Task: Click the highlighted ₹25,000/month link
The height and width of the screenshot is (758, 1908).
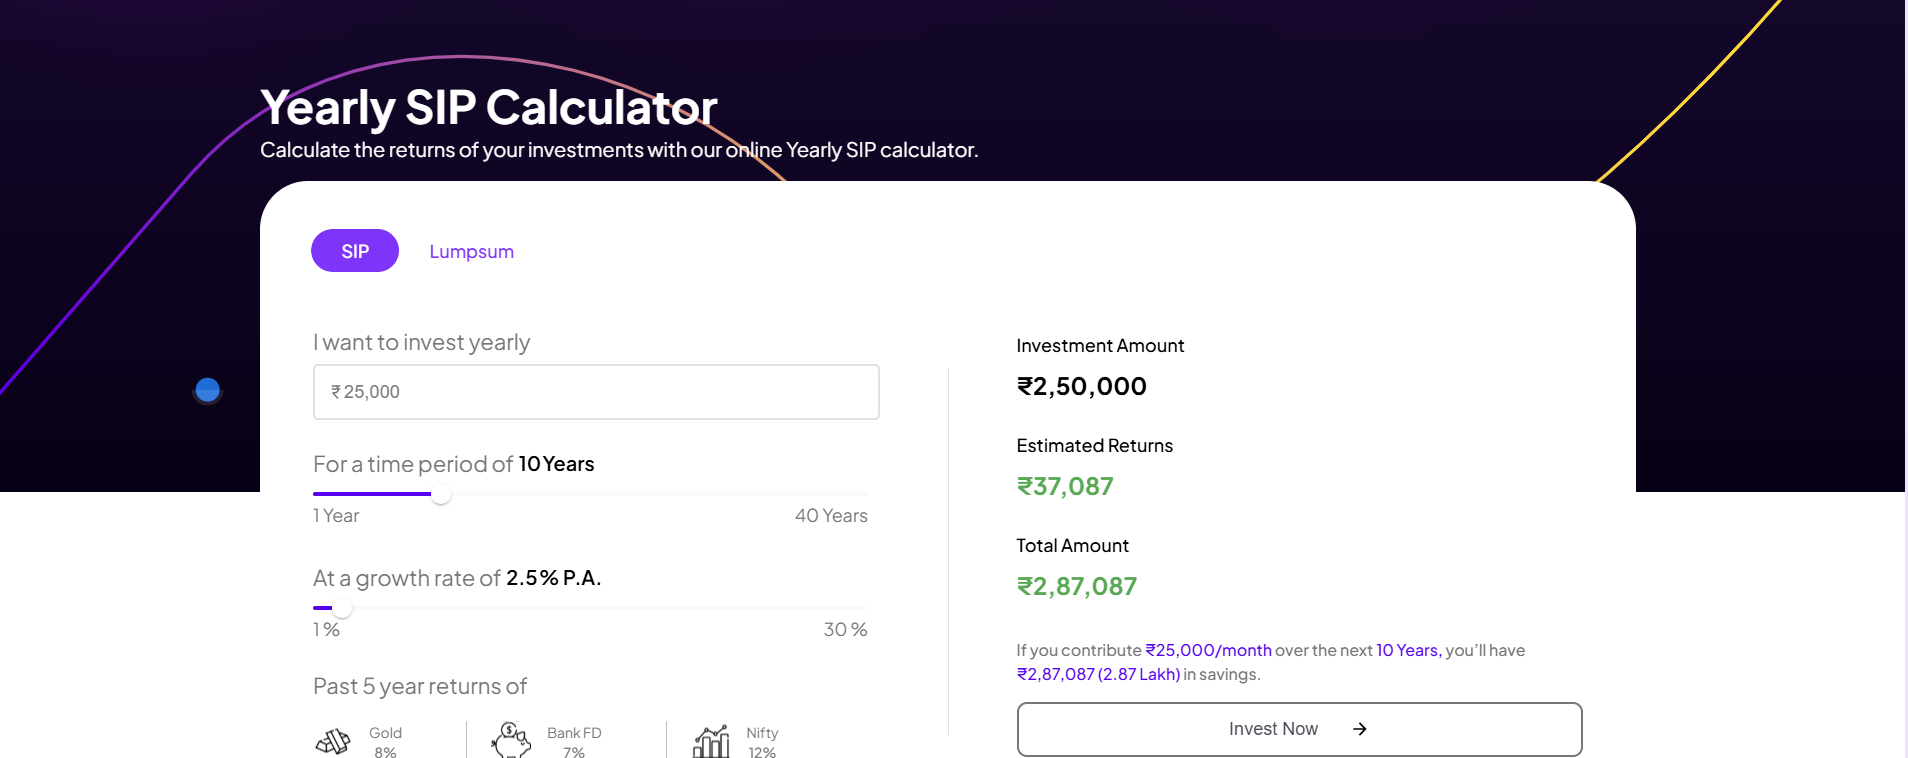Action: tap(1208, 650)
